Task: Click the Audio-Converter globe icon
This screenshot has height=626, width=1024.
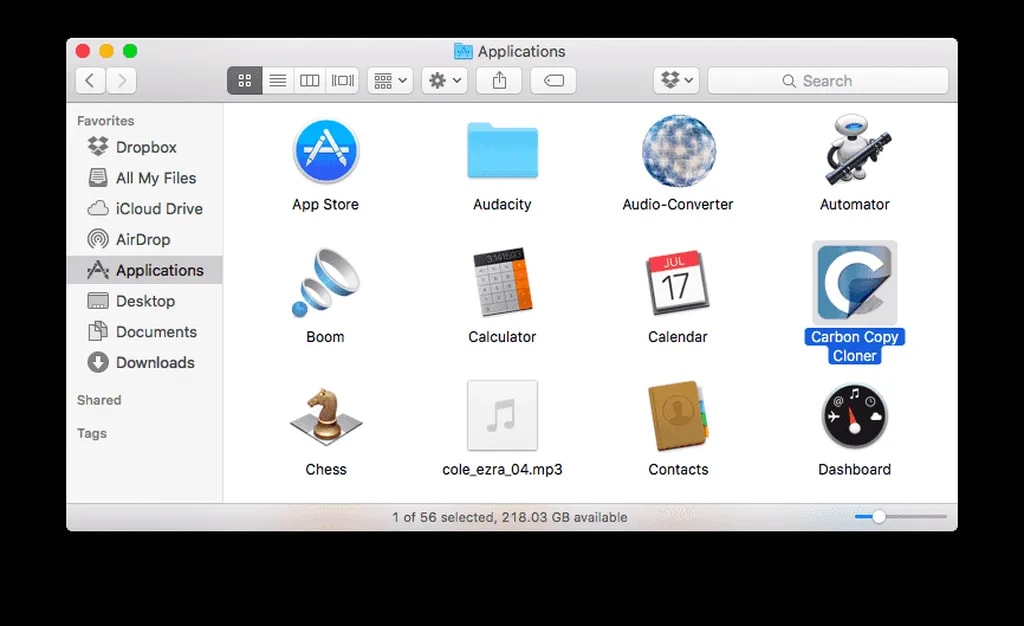Action: point(677,151)
